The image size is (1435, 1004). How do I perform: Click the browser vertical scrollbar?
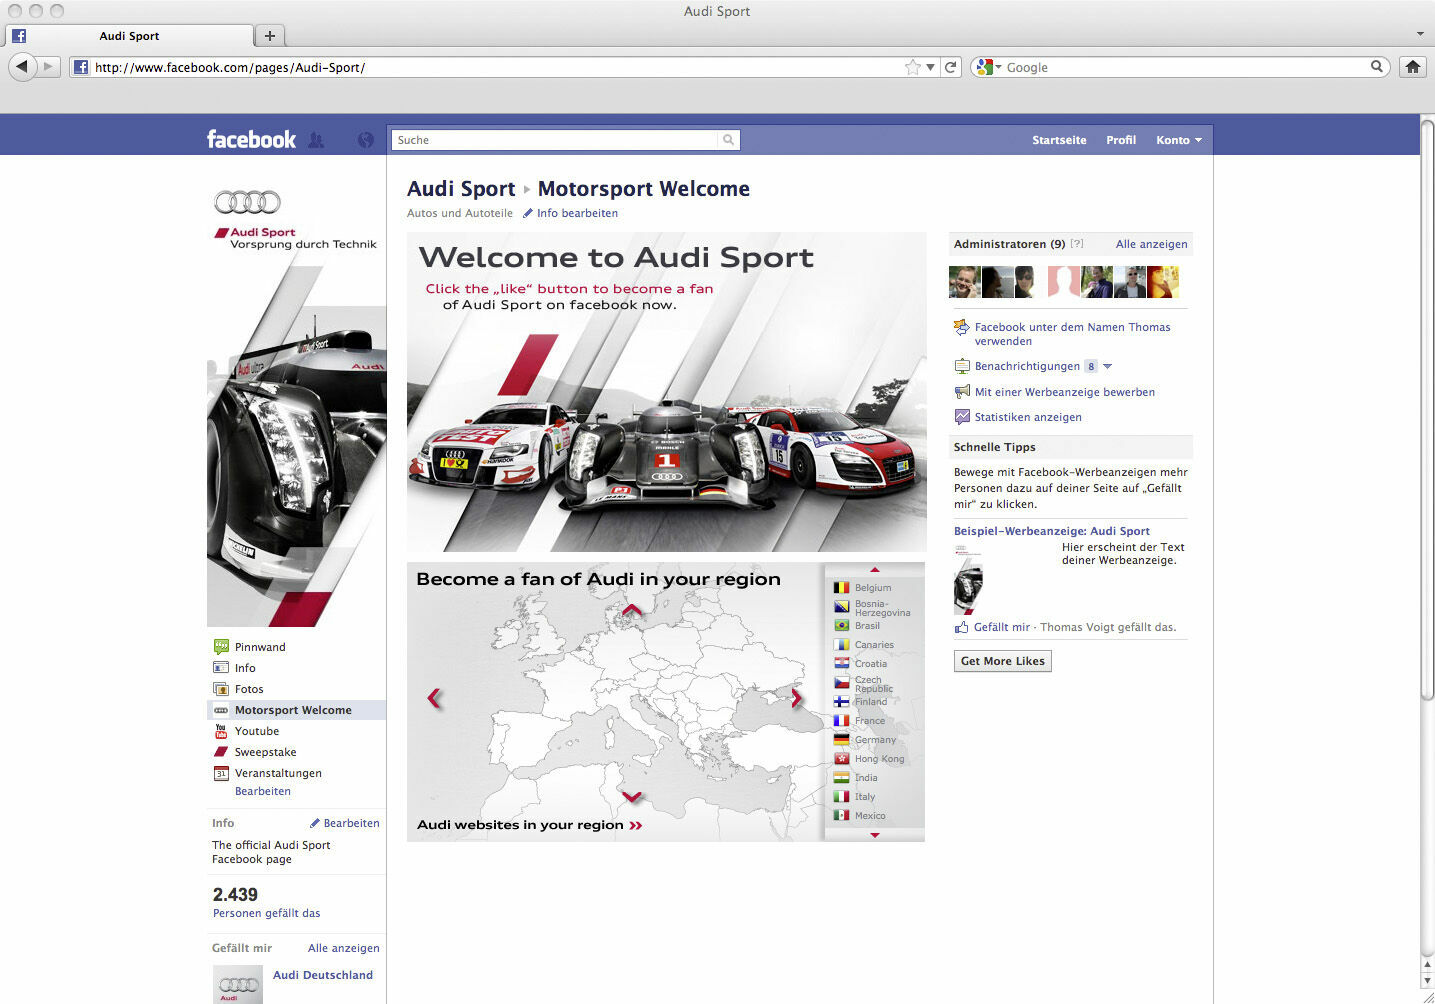(1427, 410)
